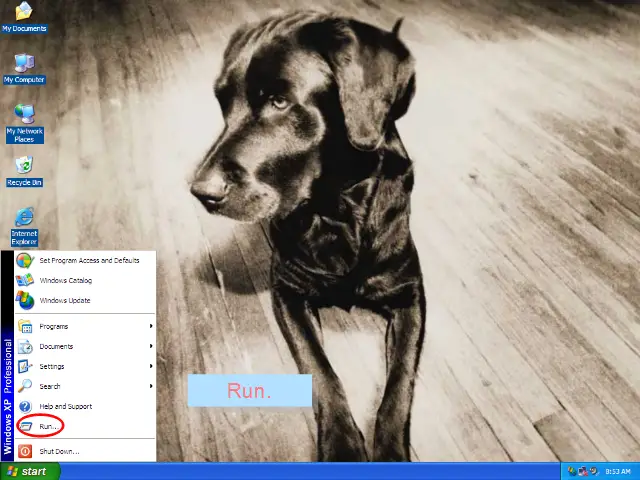
Task: Click the Windows Update globe icon
Action: click(25, 300)
